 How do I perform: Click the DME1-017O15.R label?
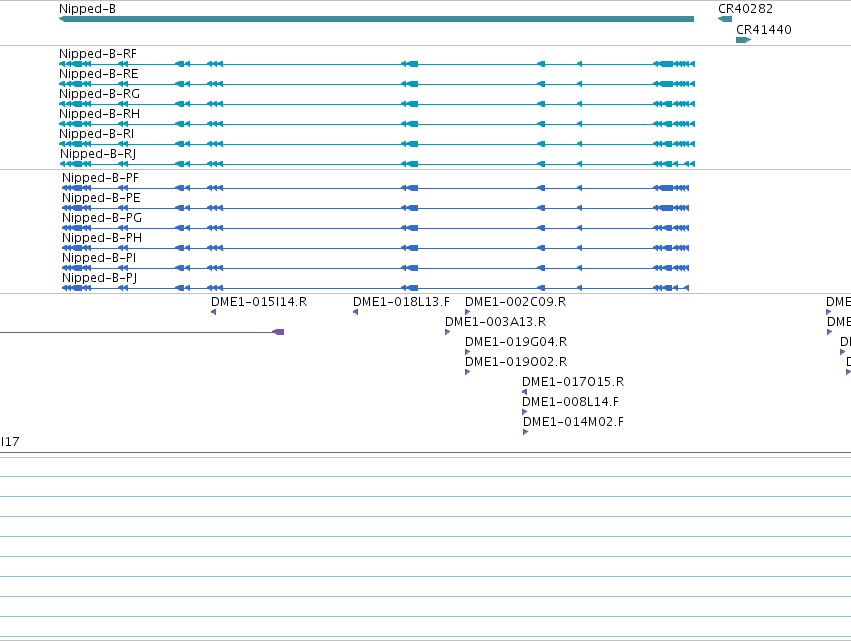(x=573, y=382)
